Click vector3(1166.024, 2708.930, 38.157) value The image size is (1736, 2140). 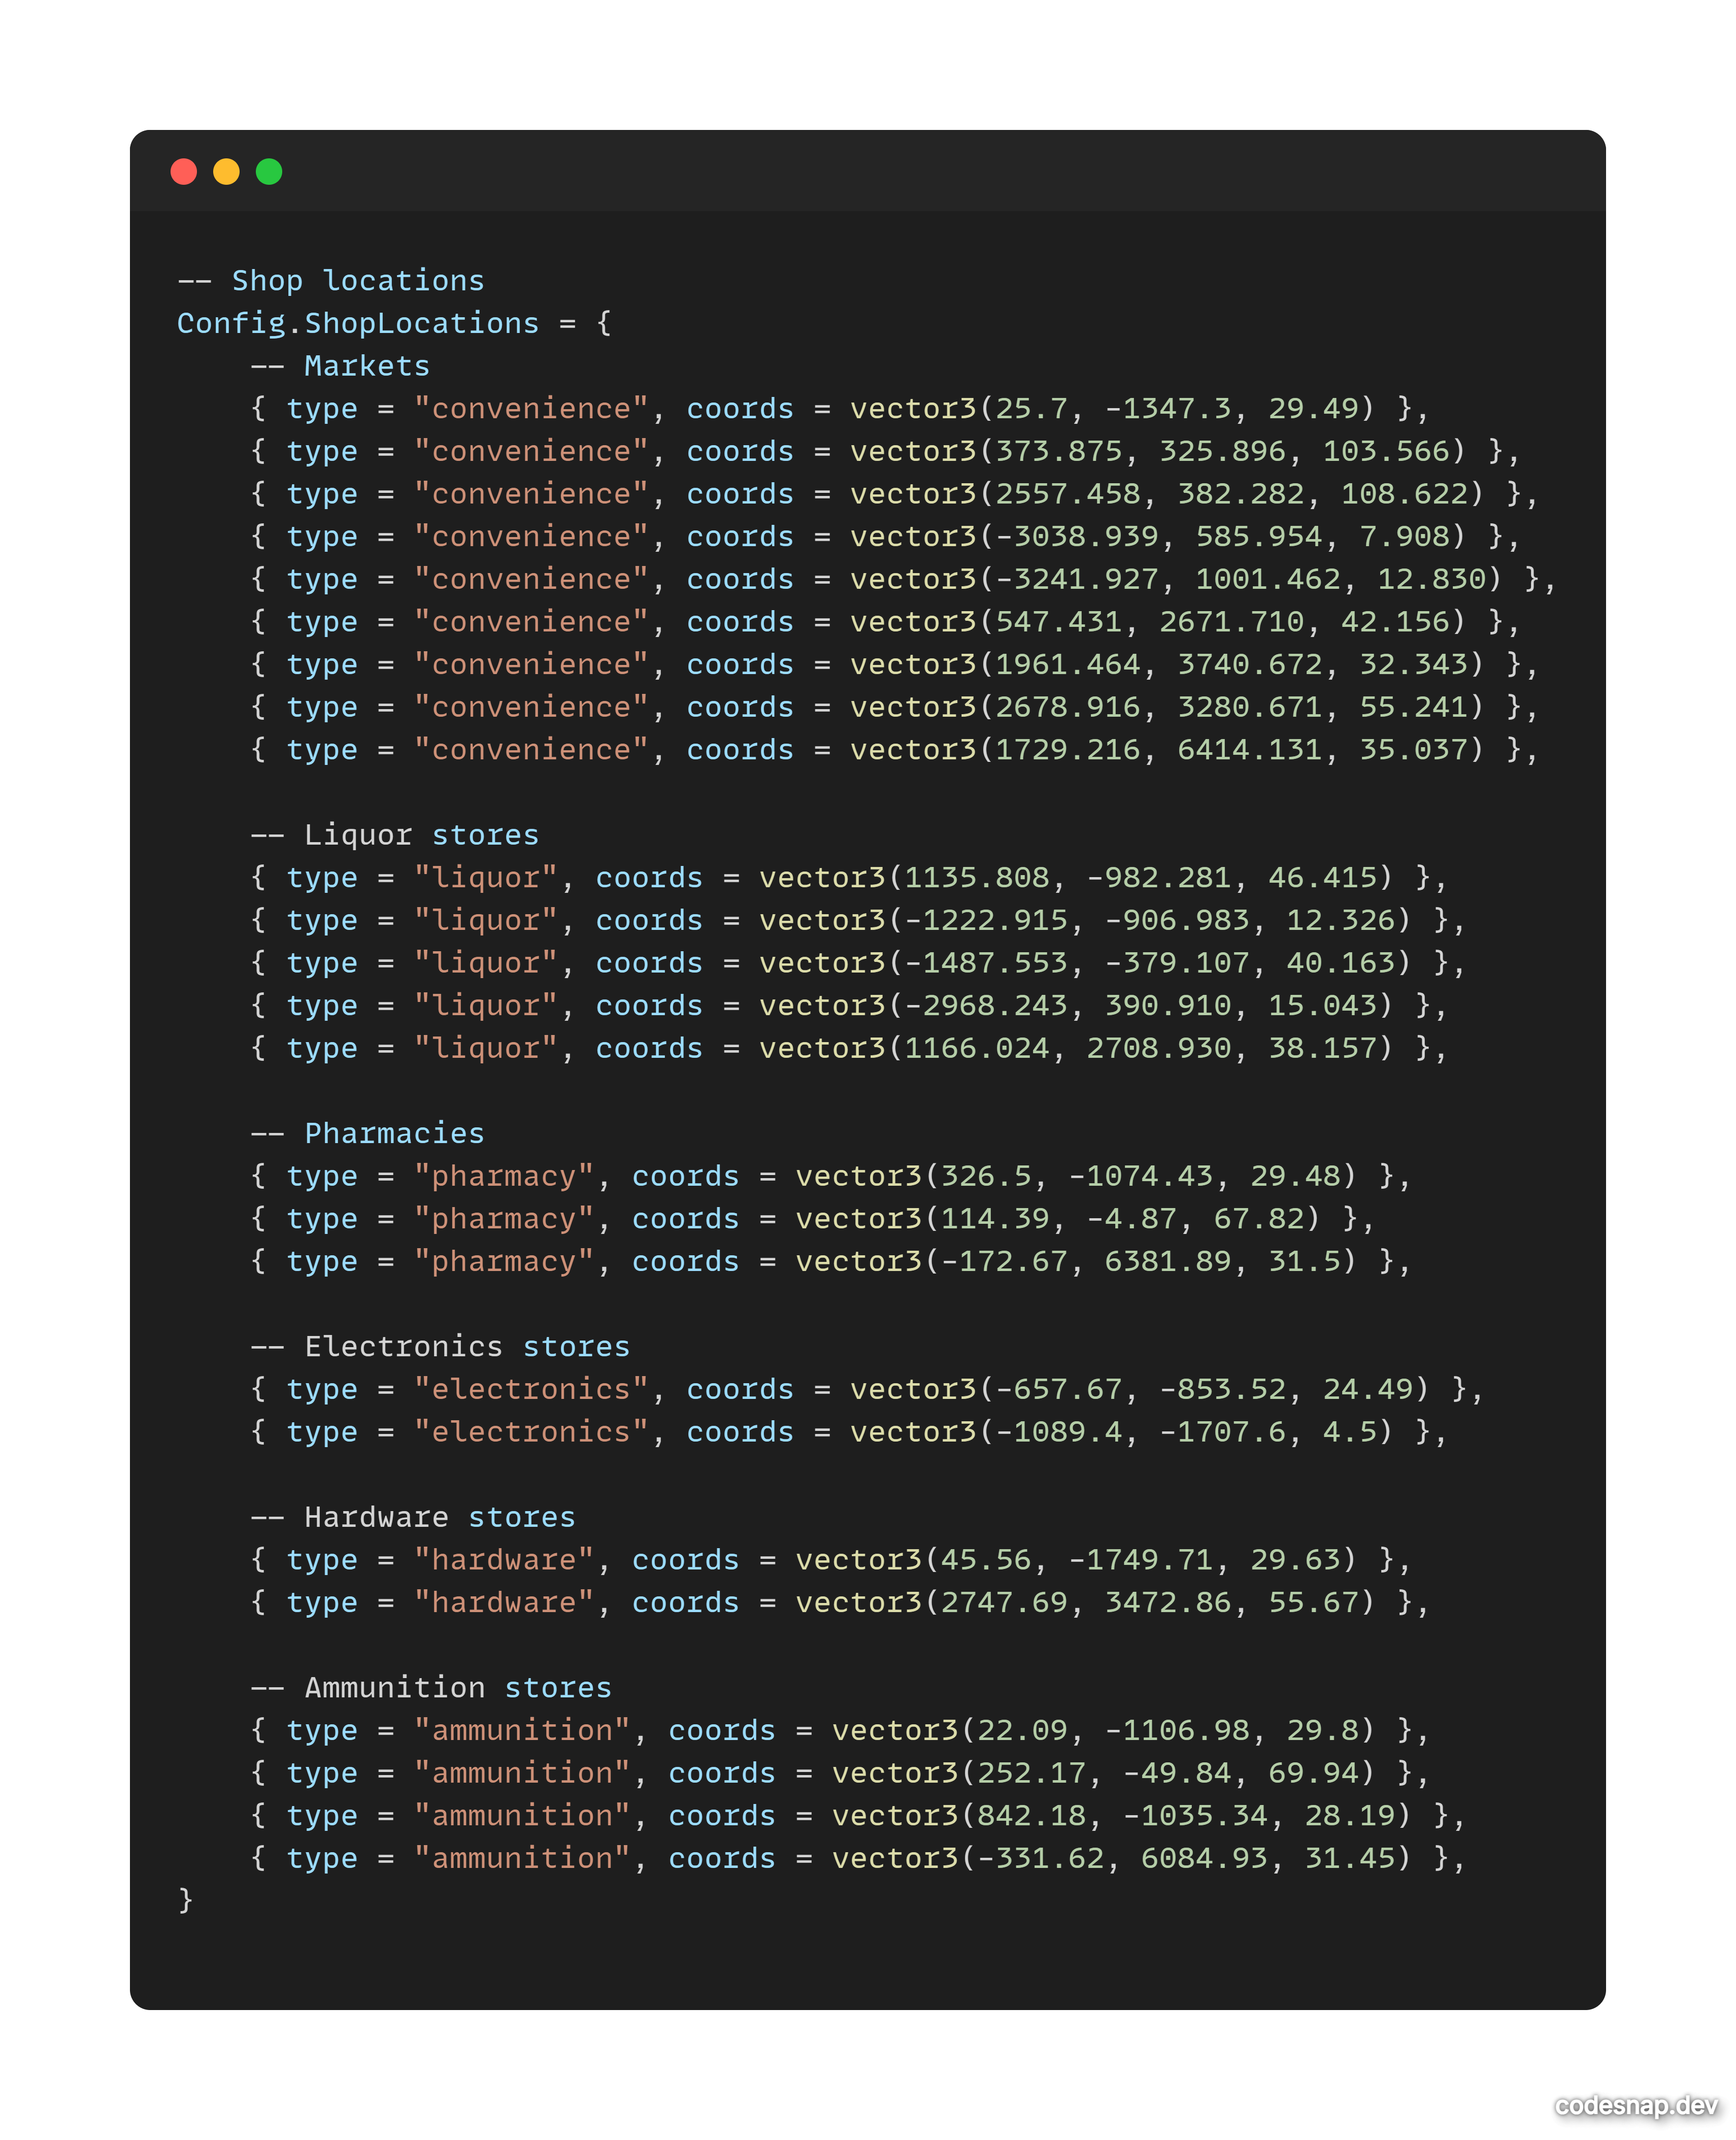point(1076,1049)
